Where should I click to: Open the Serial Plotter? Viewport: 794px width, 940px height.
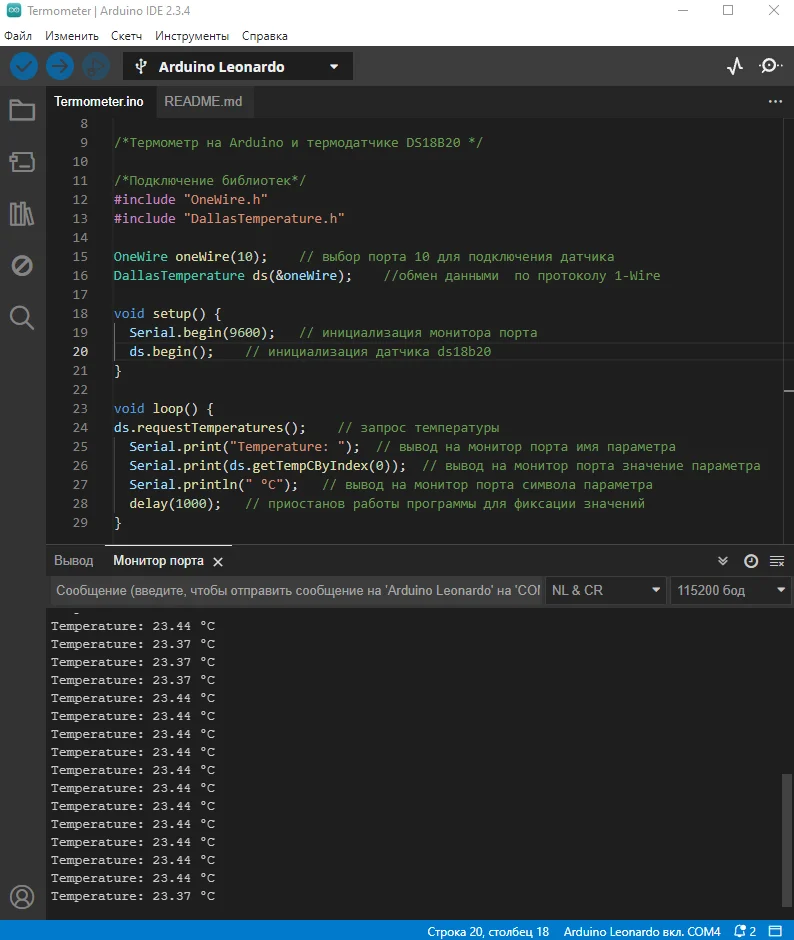[x=735, y=67]
